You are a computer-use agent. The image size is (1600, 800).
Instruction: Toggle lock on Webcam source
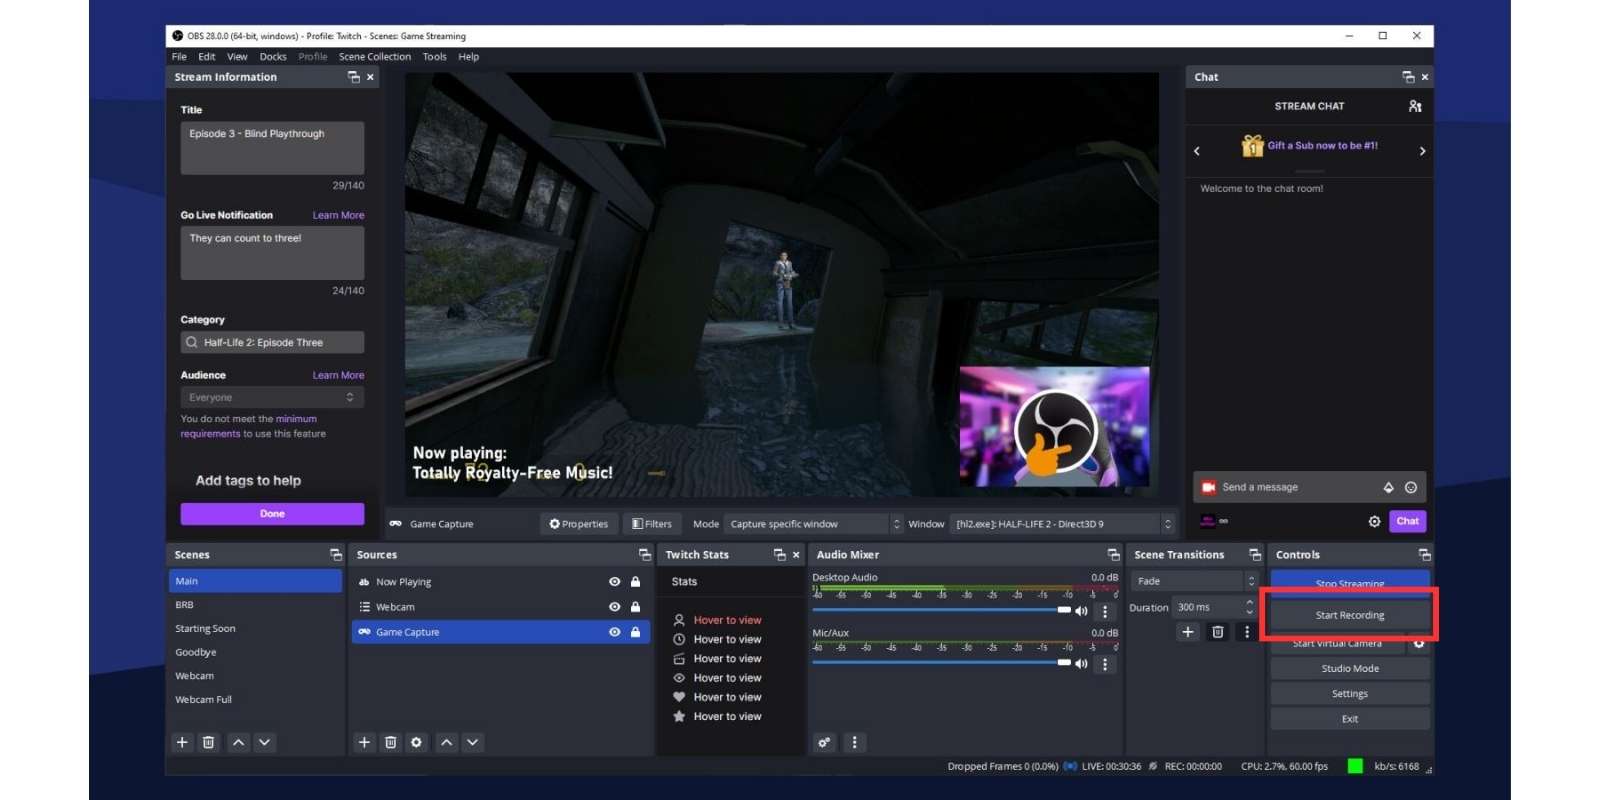(x=635, y=607)
